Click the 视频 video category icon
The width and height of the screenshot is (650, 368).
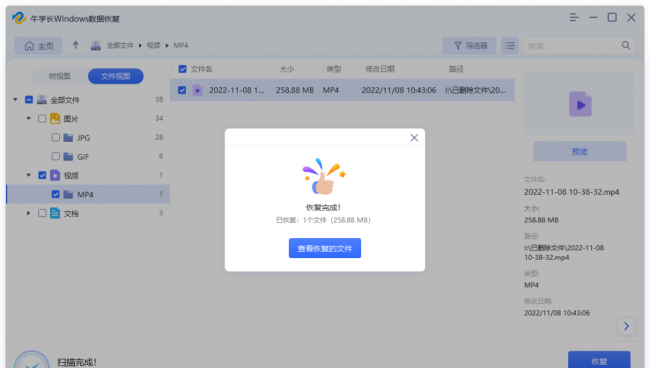tap(55, 175)
